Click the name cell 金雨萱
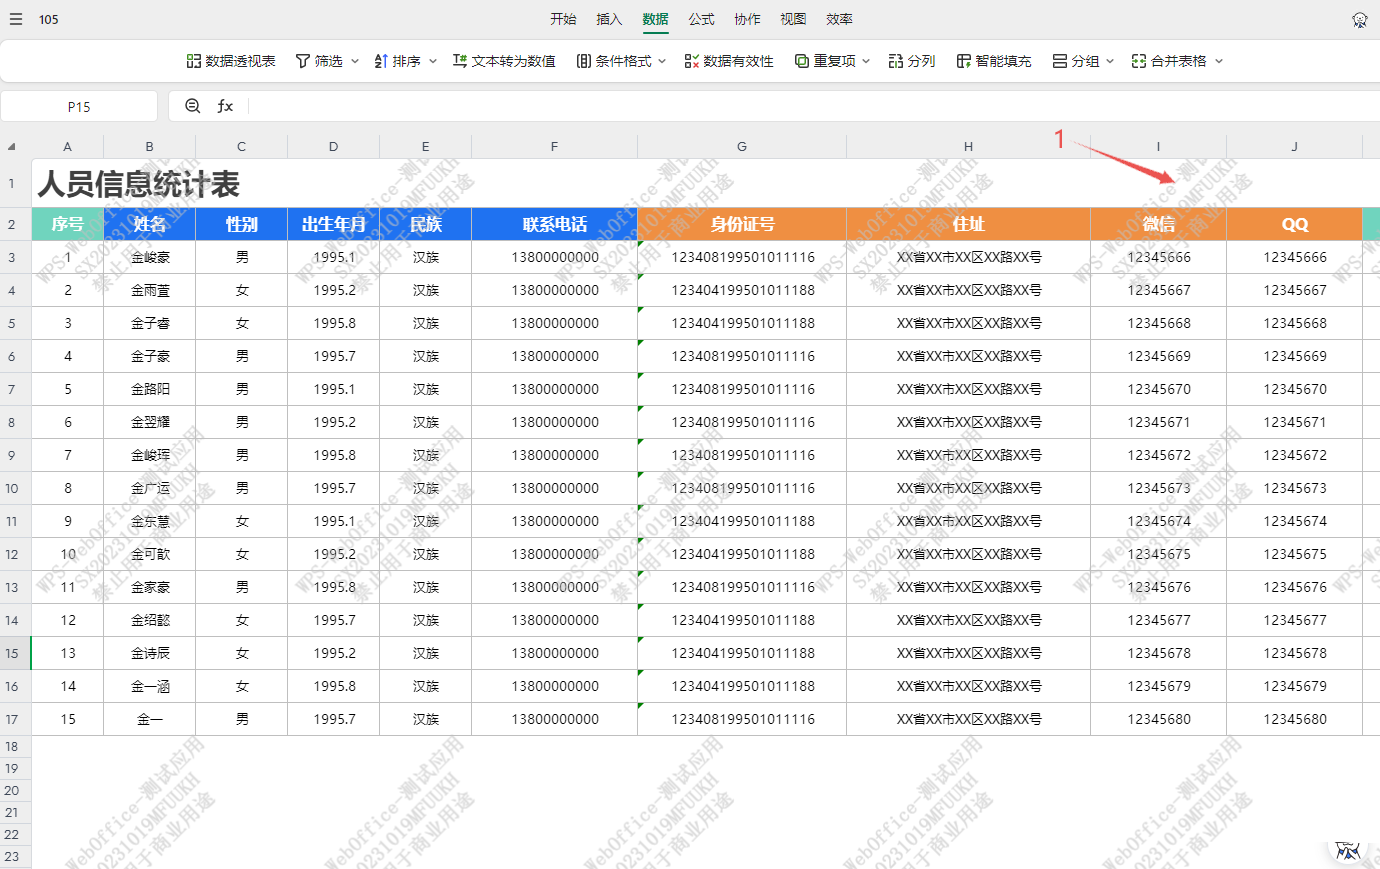 pyautogui.click(x=149, y=290)
